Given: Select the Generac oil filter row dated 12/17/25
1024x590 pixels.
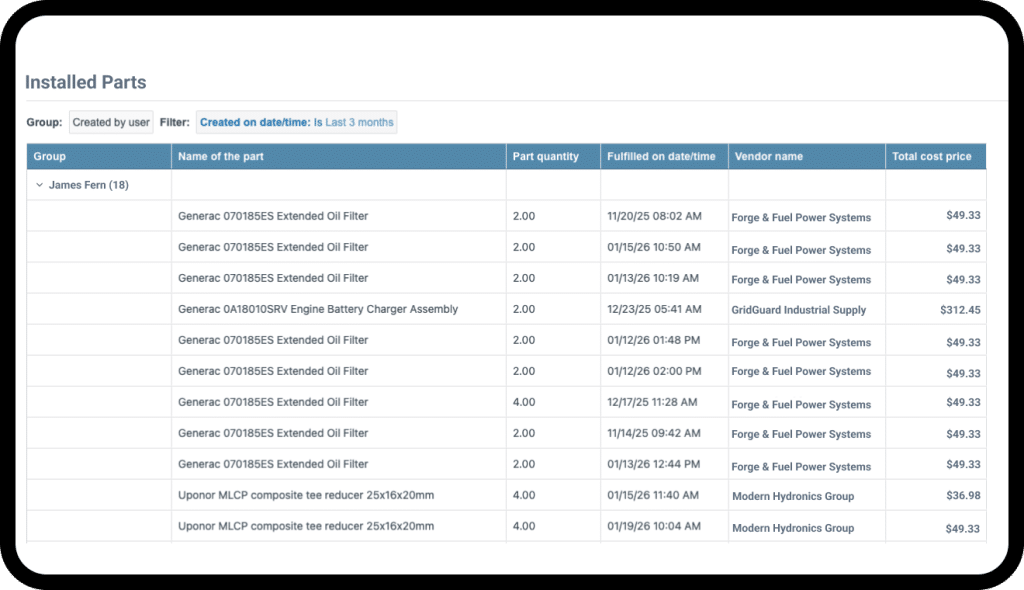Looking at the screenshot, I should [x=273, y=402].
